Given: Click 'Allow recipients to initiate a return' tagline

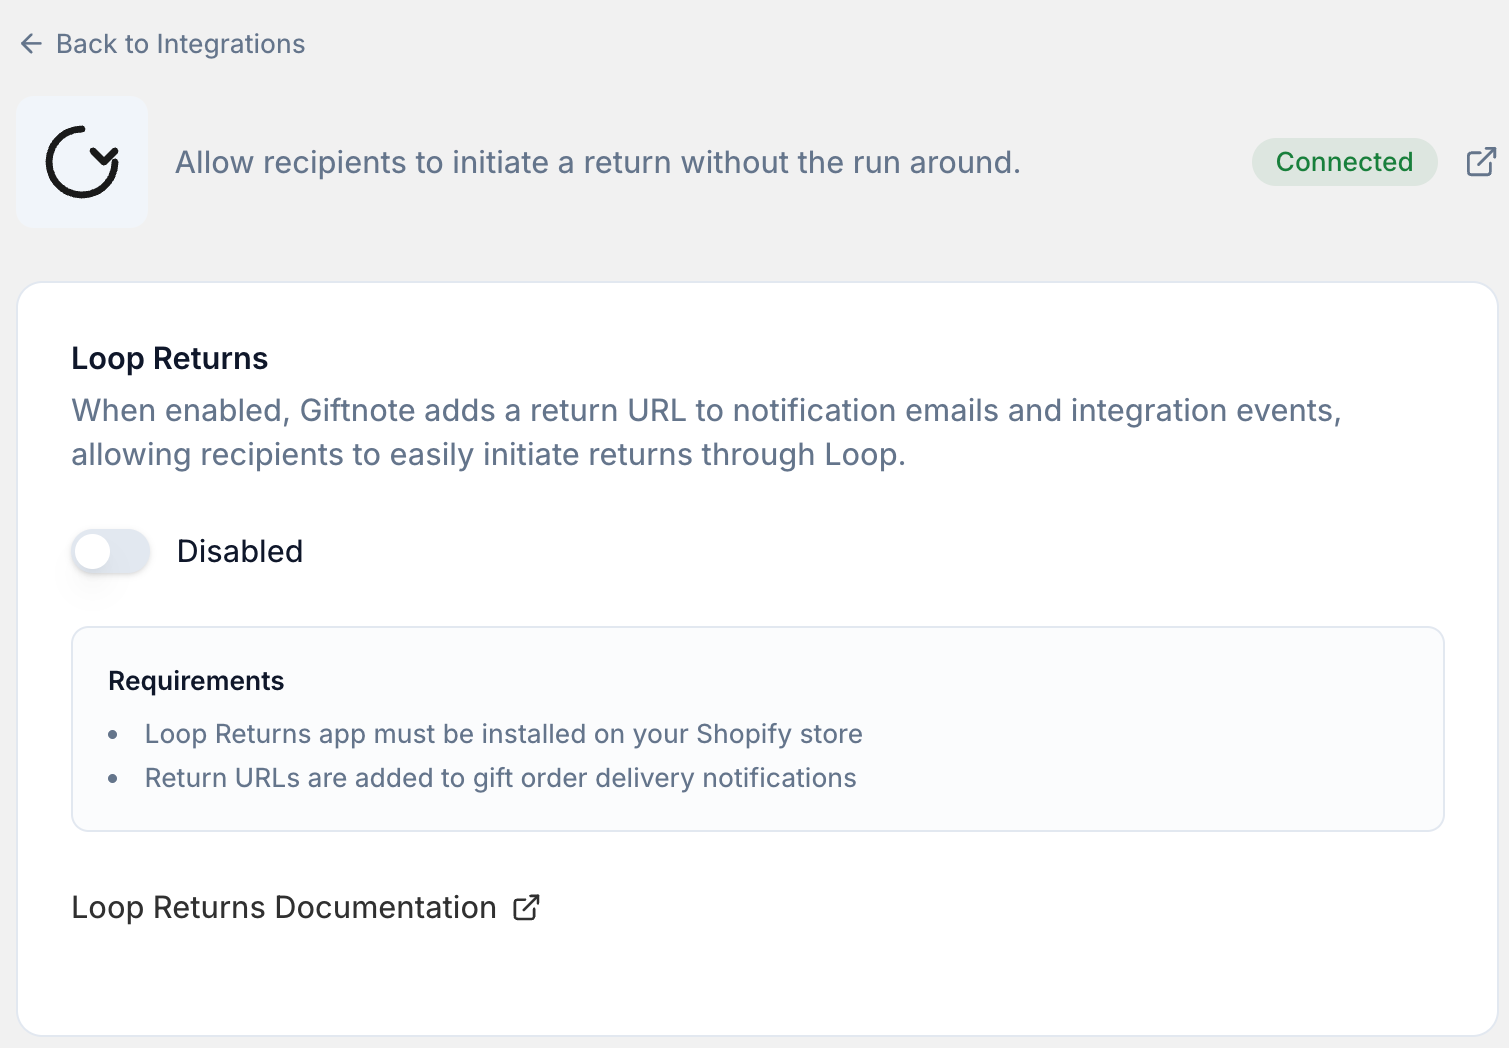Looking at the screenshot, I should tap(598, 162).
